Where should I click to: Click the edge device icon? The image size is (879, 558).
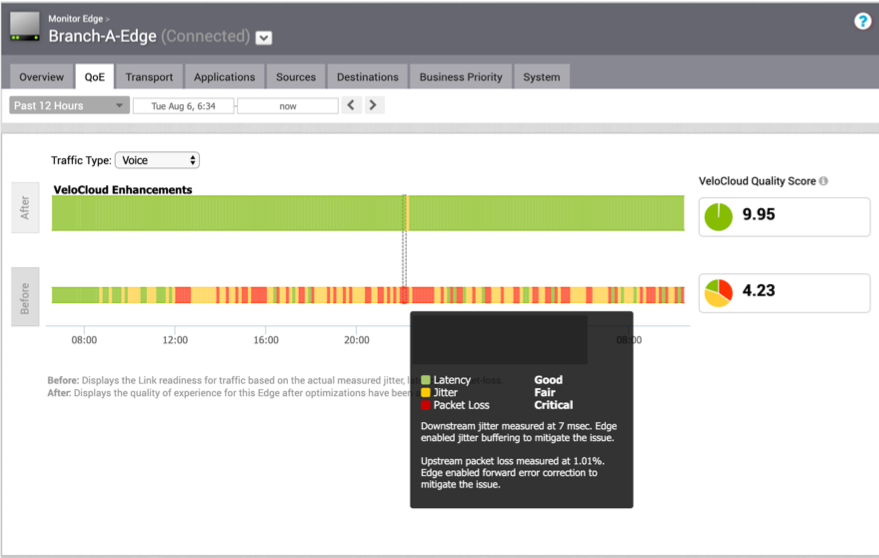[x=25, y=26]
